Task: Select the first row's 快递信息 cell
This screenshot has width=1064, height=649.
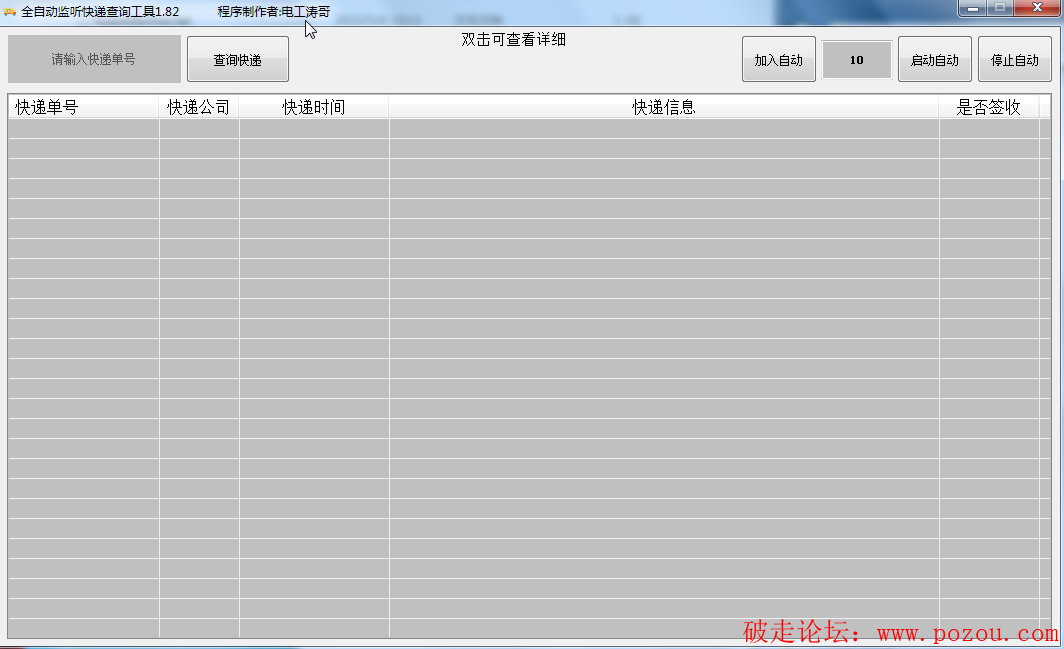Action: 664,128
